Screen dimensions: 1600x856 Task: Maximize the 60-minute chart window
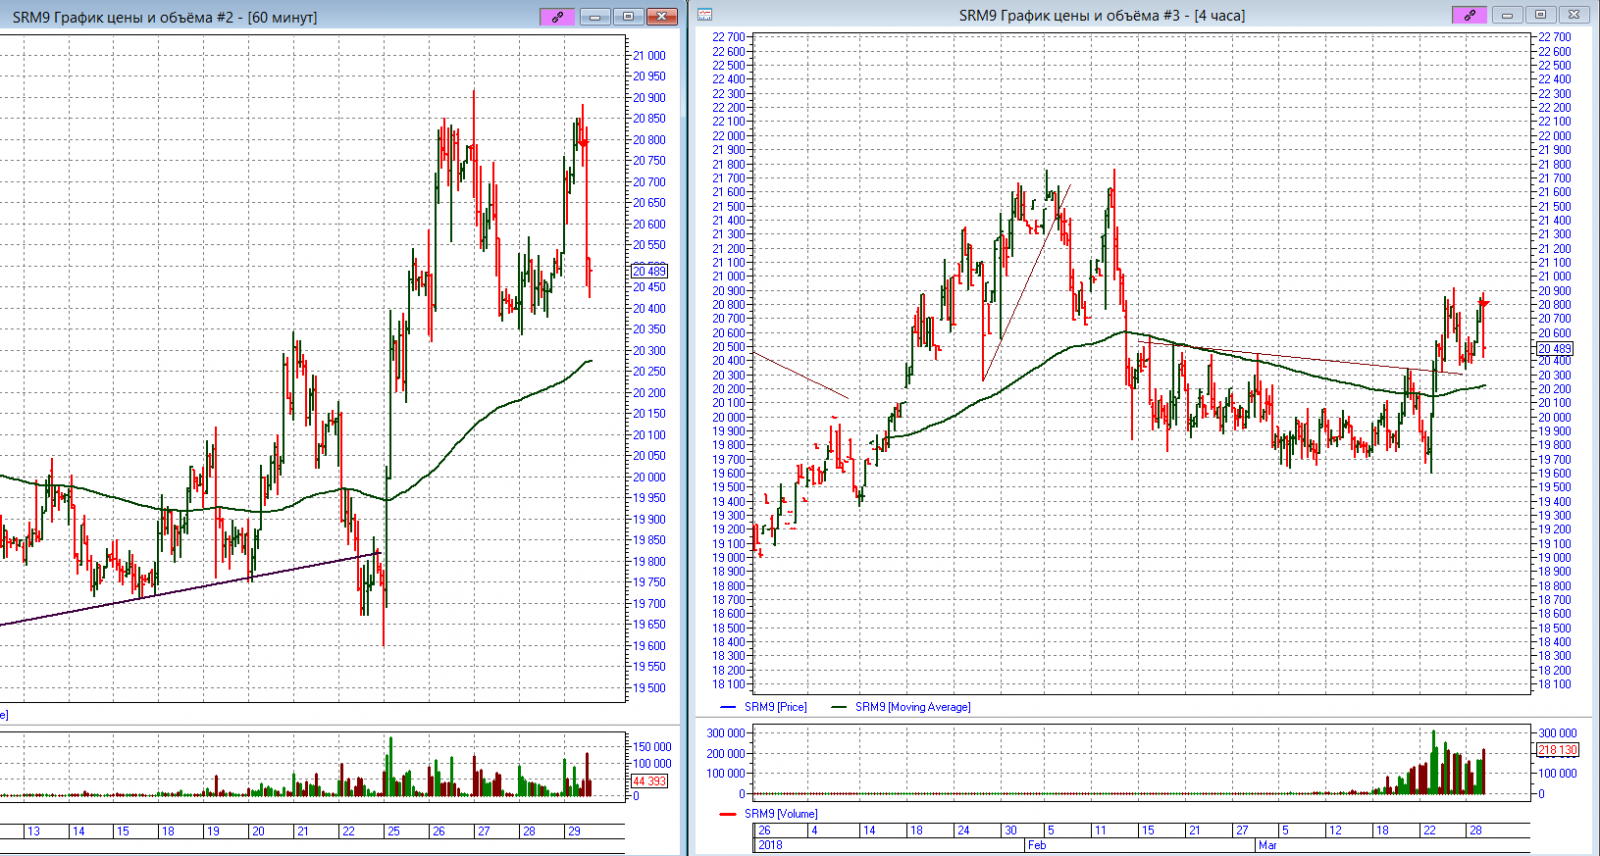(x=628, y=17)
